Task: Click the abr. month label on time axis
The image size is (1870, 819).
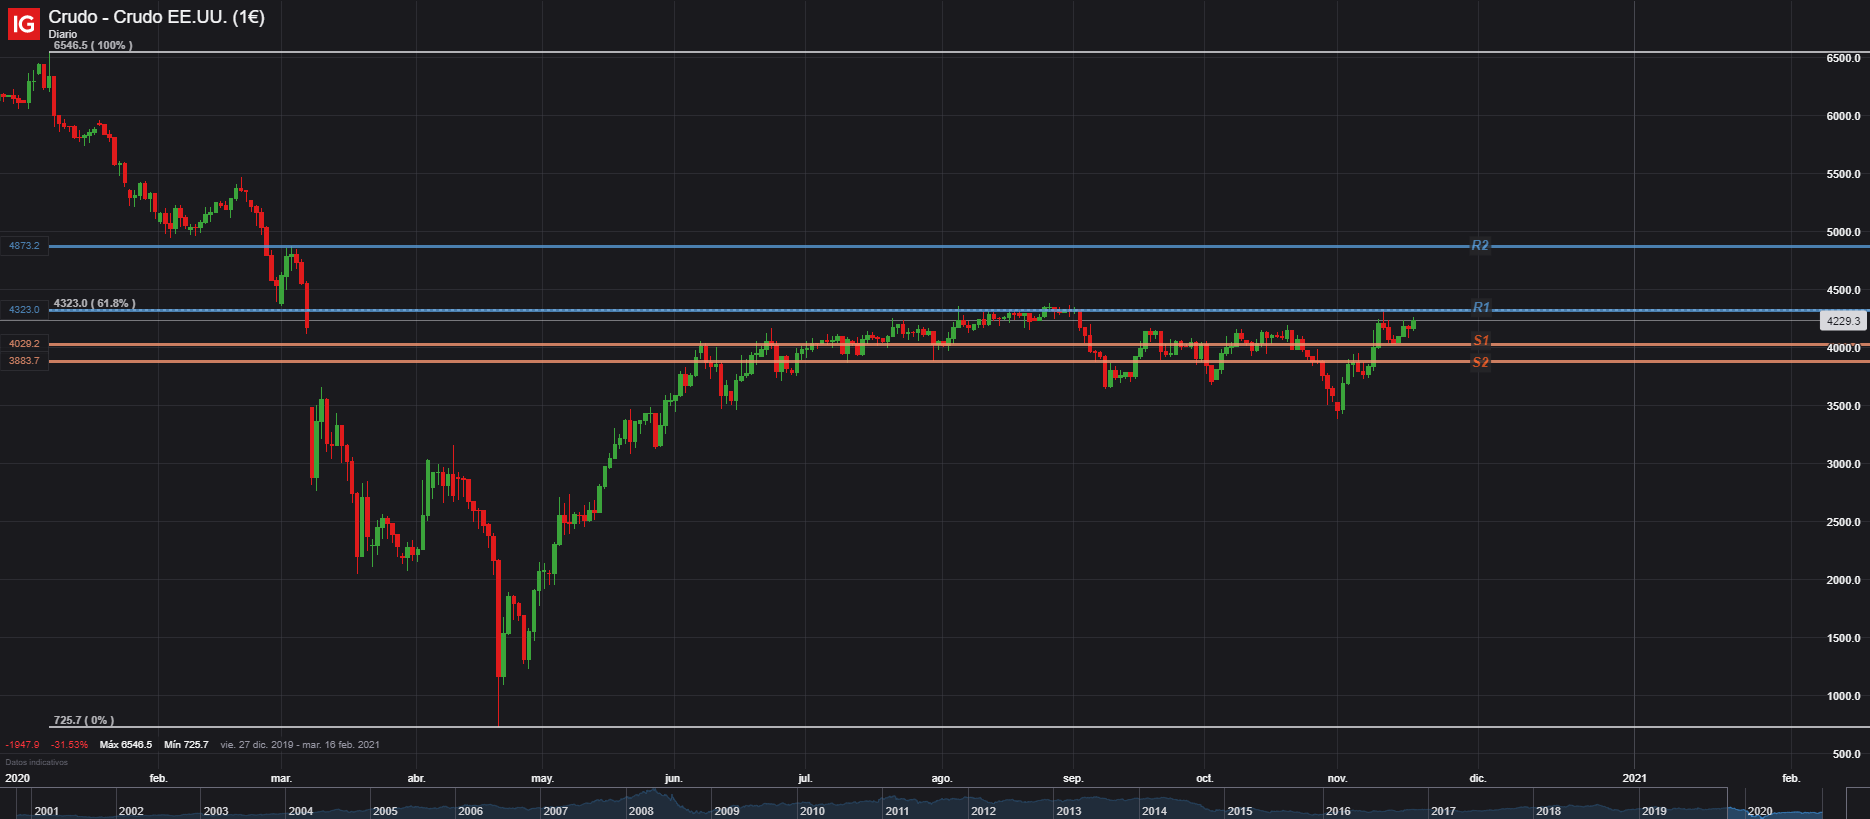Action: pos(416,778)
